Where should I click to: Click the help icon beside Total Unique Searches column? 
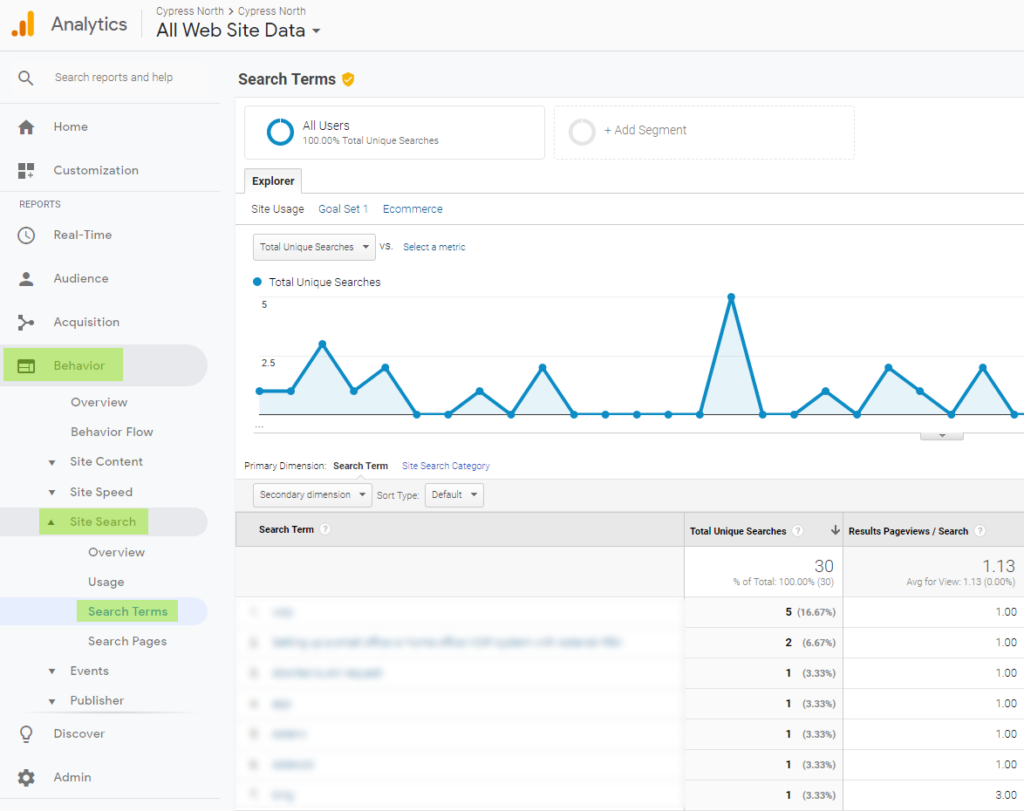click(797, 532)
